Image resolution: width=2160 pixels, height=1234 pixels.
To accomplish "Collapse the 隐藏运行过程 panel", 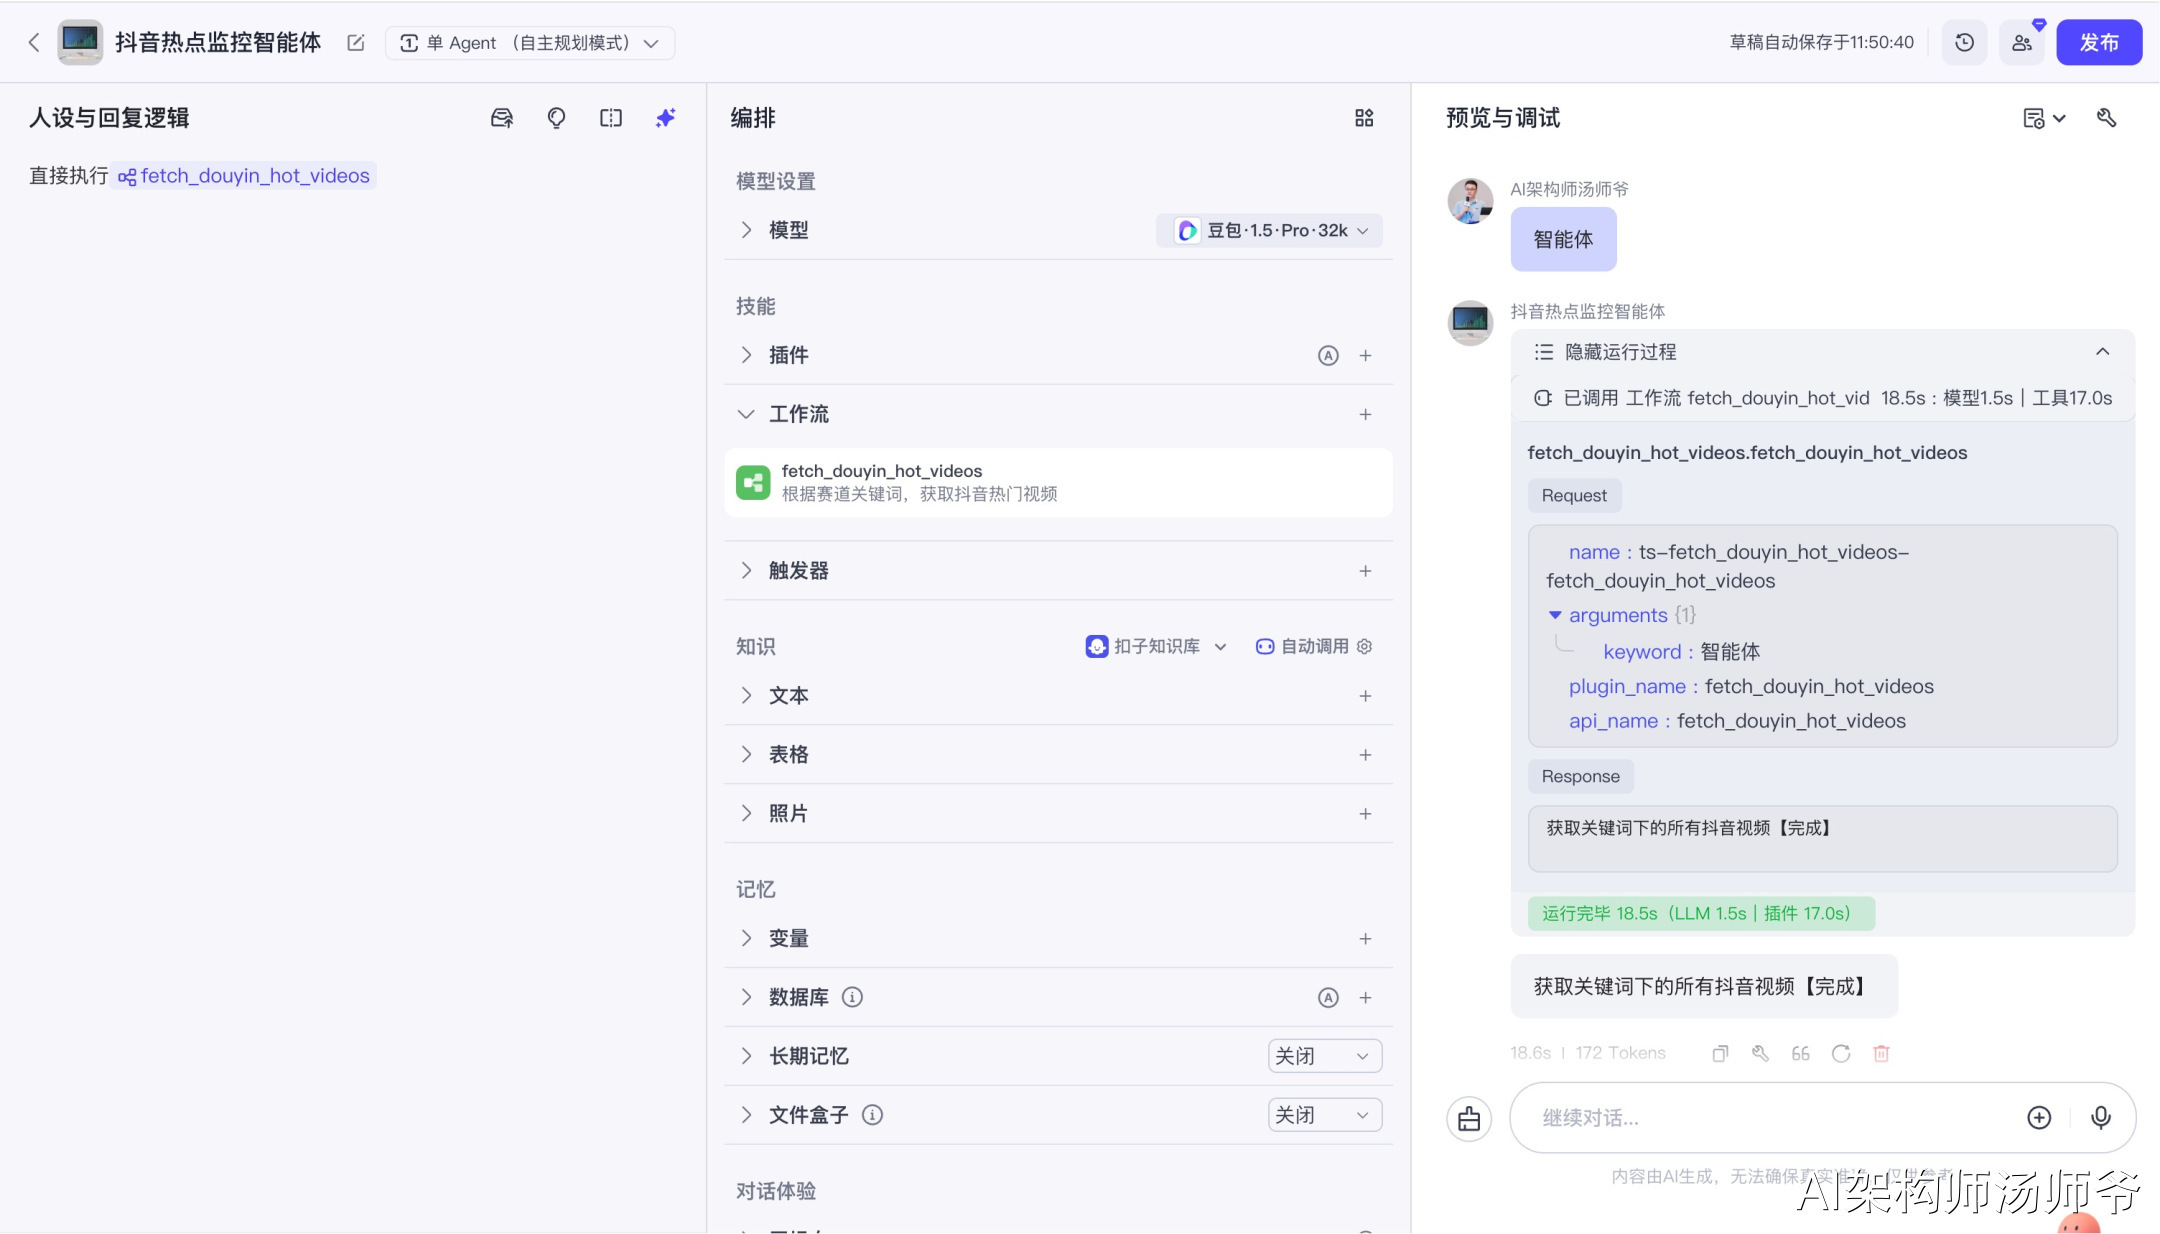I will [x=2102, y=352].
